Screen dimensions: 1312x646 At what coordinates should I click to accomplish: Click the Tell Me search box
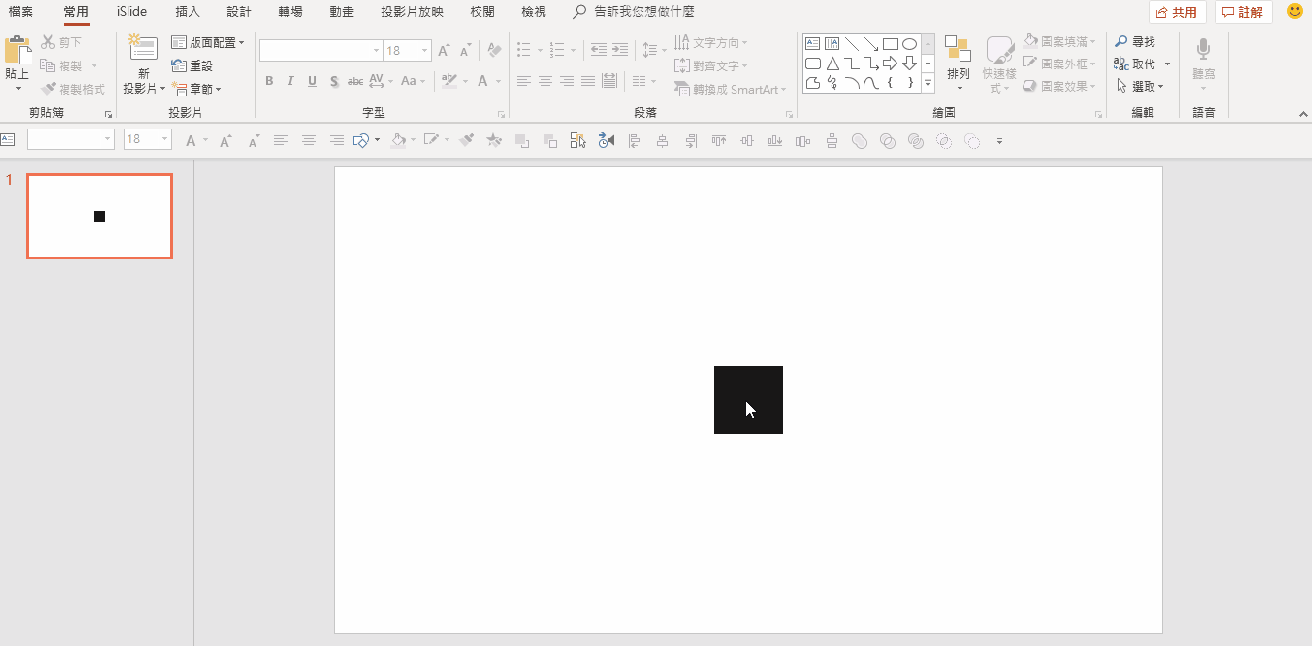tap(634, 12)
